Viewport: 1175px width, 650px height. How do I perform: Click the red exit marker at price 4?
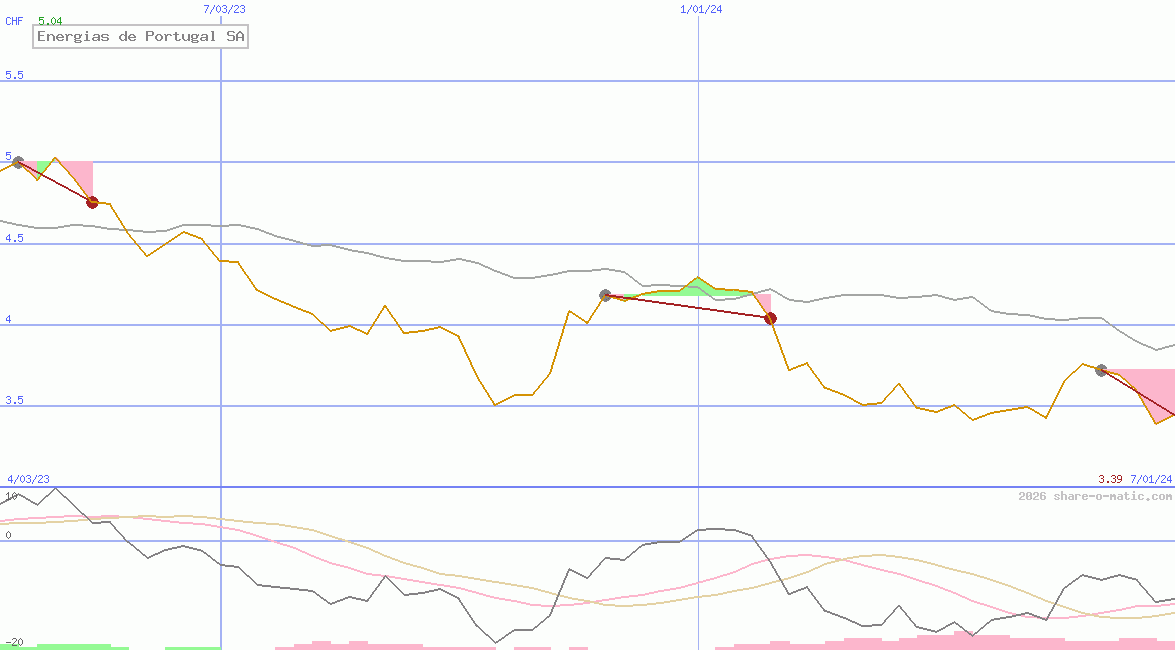click(770, 318)
